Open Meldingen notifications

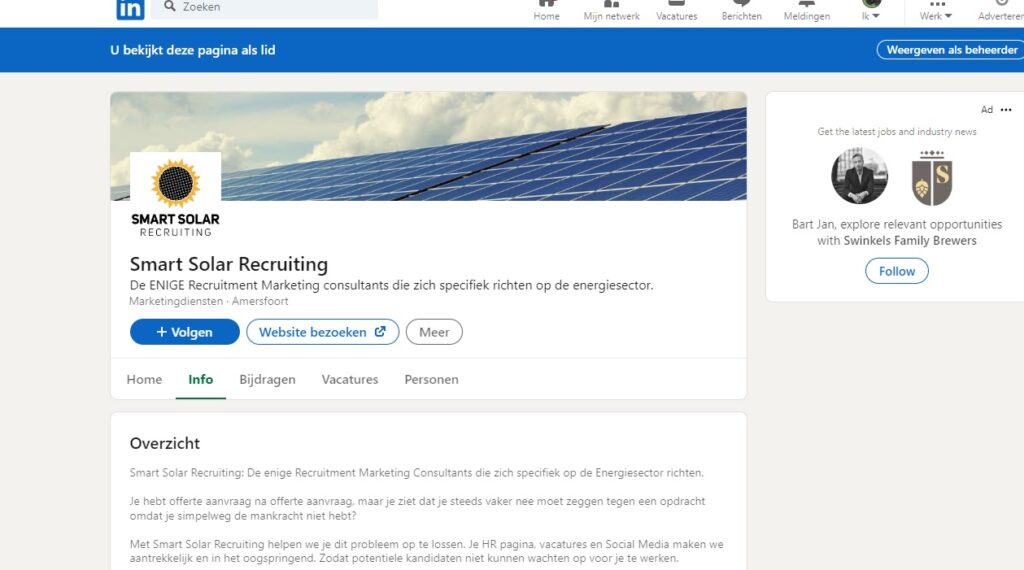pyautogui.click(x=807, y=10)
